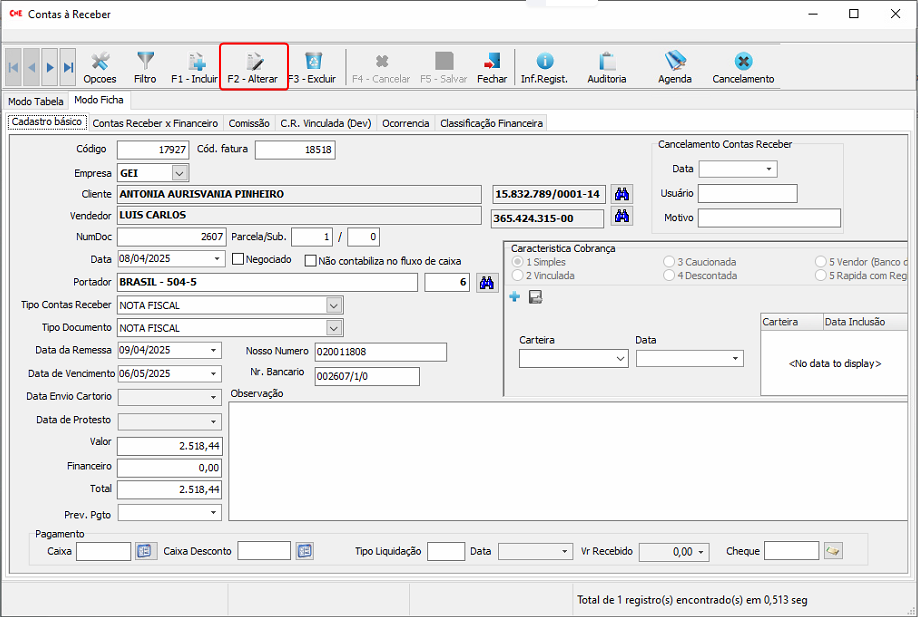Open the Agenda toolbar icon
This screenshot has height=617, width=918.
coord(675,62)
